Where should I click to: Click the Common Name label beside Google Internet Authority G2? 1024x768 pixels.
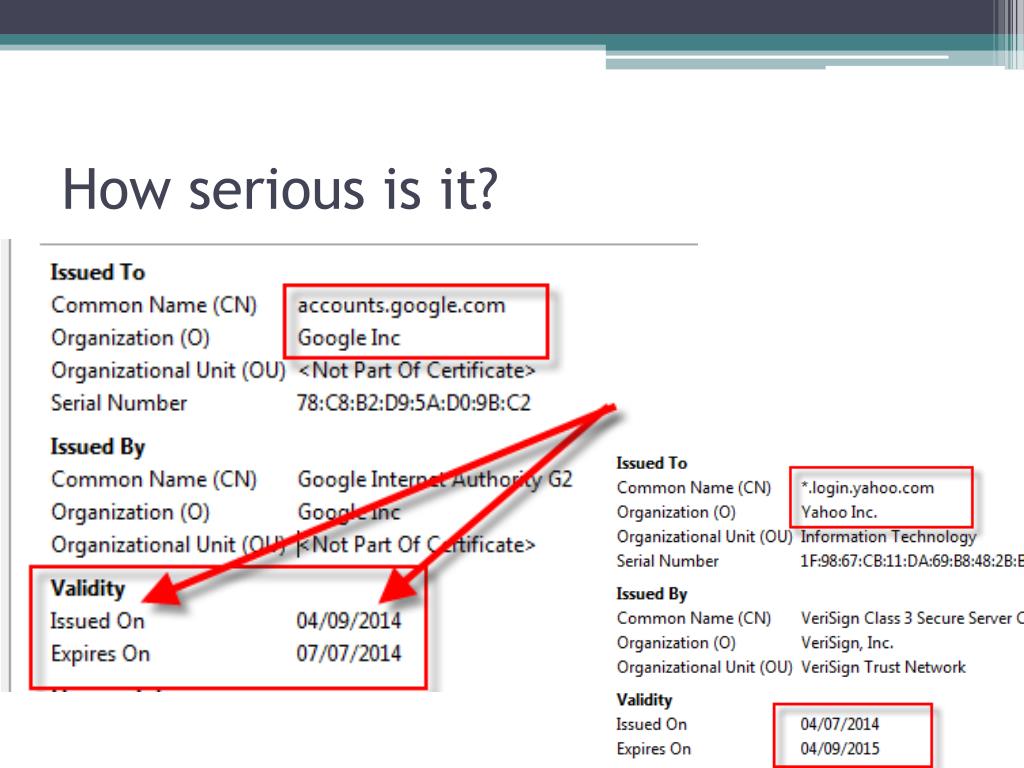pyautogui.click(x=154, y=479)
